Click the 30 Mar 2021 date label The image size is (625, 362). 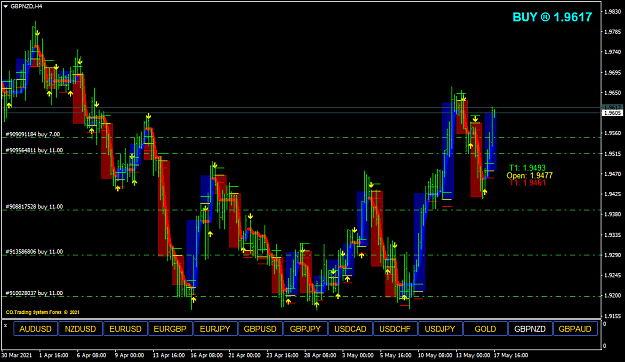pos(16,355)
